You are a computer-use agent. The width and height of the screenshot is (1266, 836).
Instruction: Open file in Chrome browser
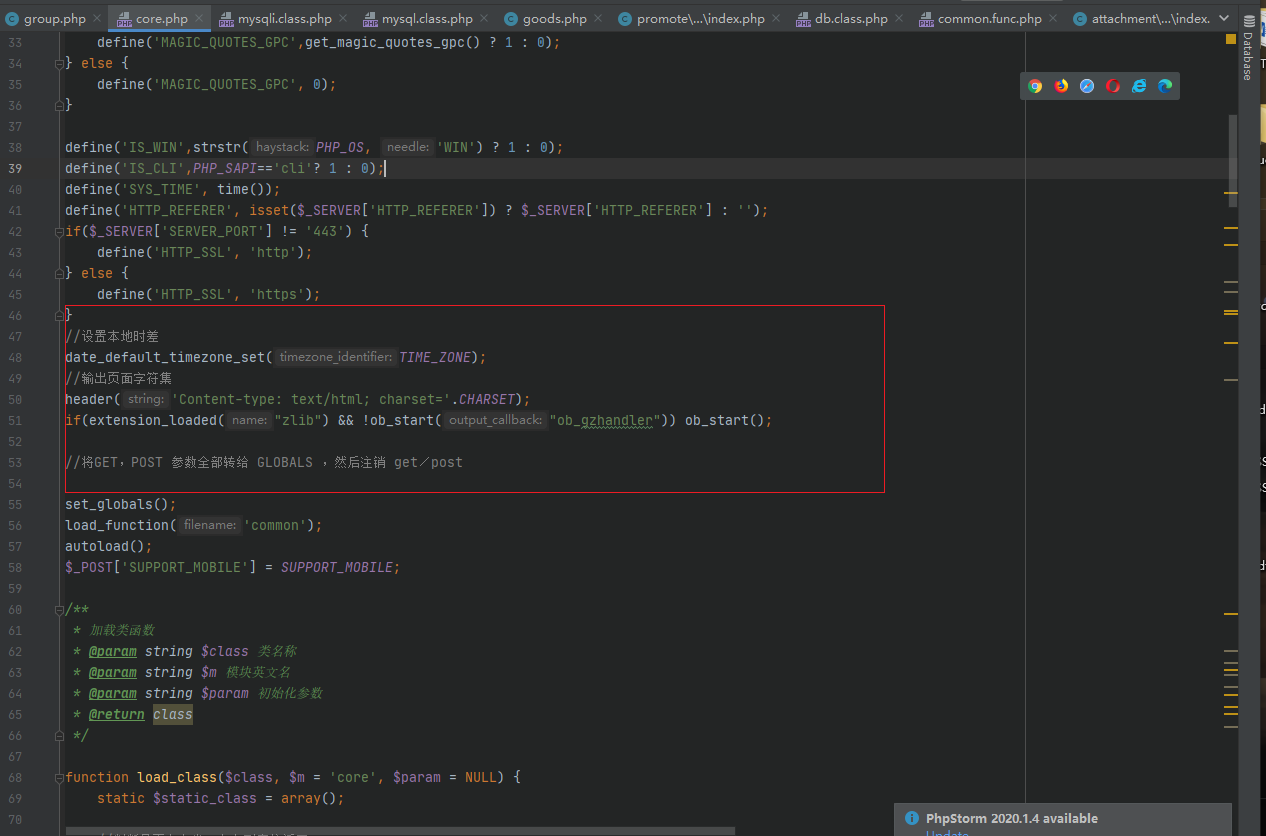pos(1035,86)
